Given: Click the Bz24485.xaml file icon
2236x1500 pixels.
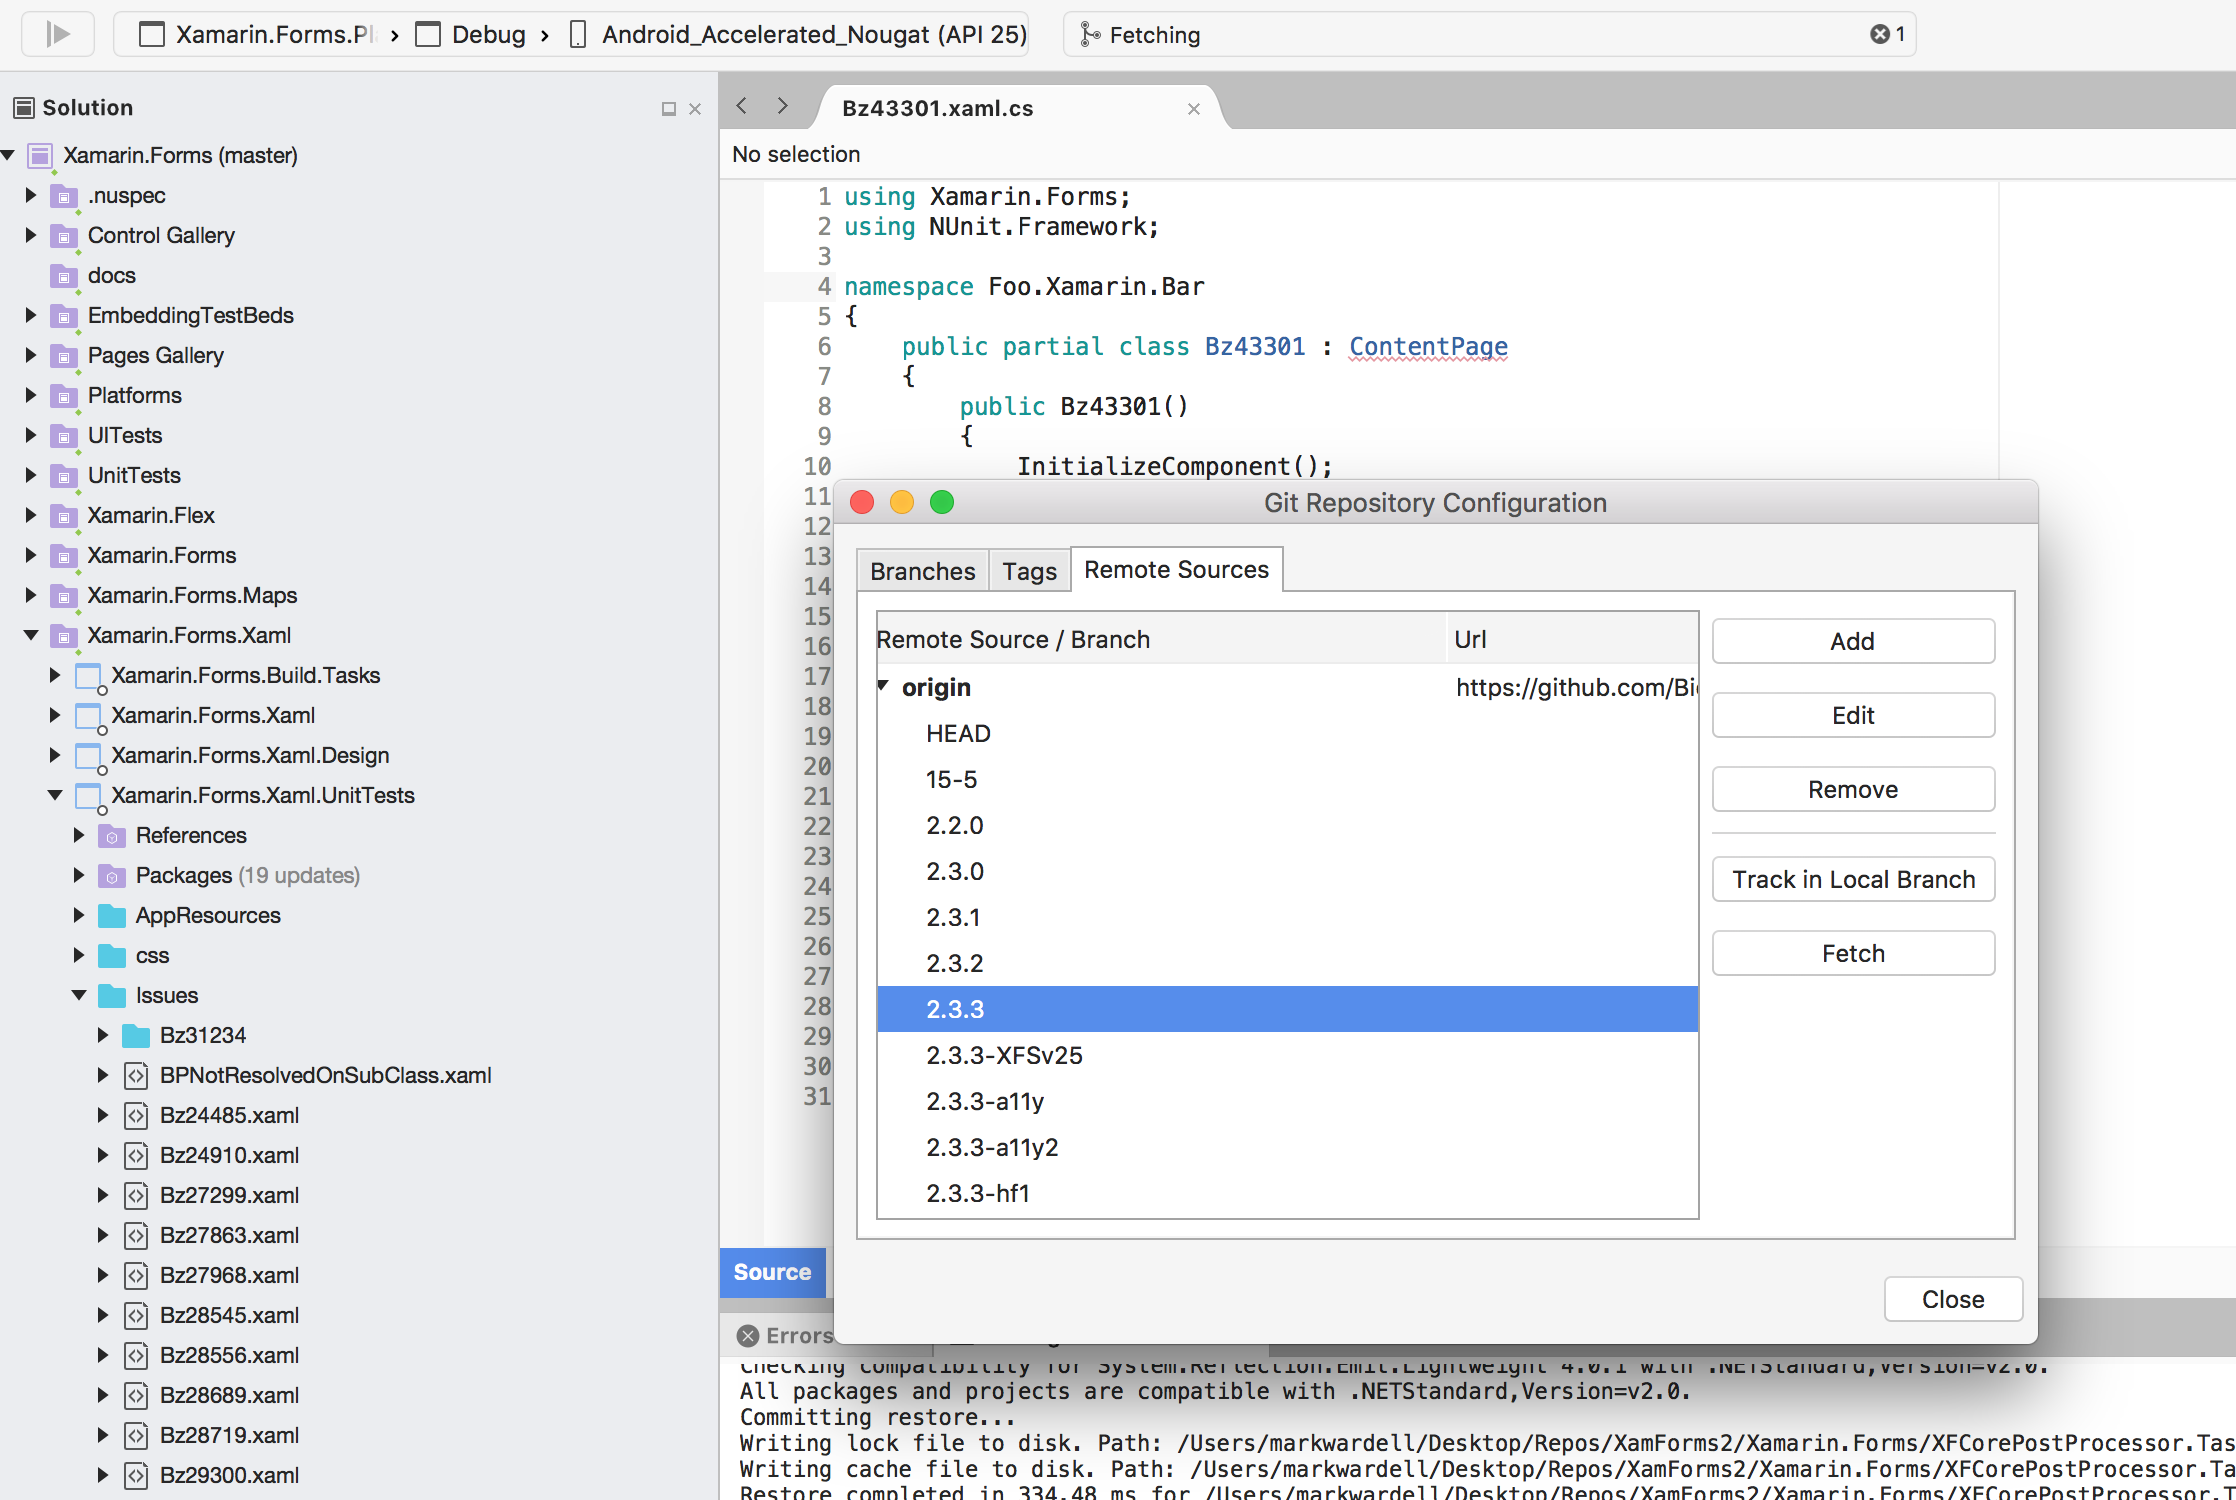Looking at the screenshot, I should coord(136,1116).
